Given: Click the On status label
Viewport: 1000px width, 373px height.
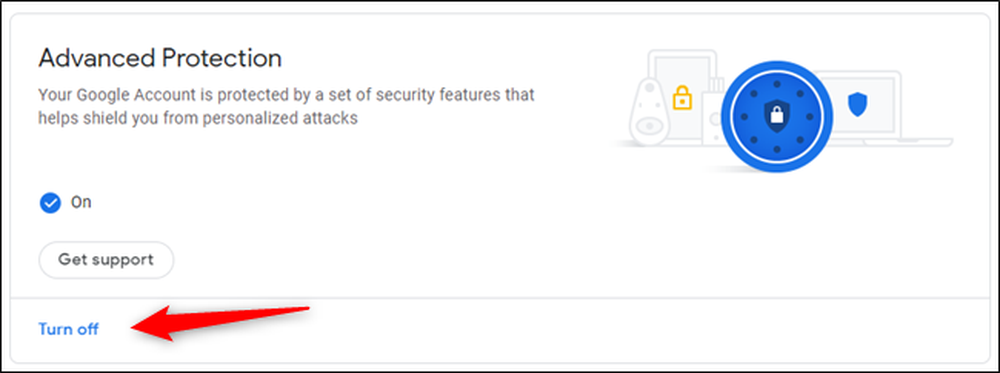Looking at the screenshot, I should coord(81,203).
